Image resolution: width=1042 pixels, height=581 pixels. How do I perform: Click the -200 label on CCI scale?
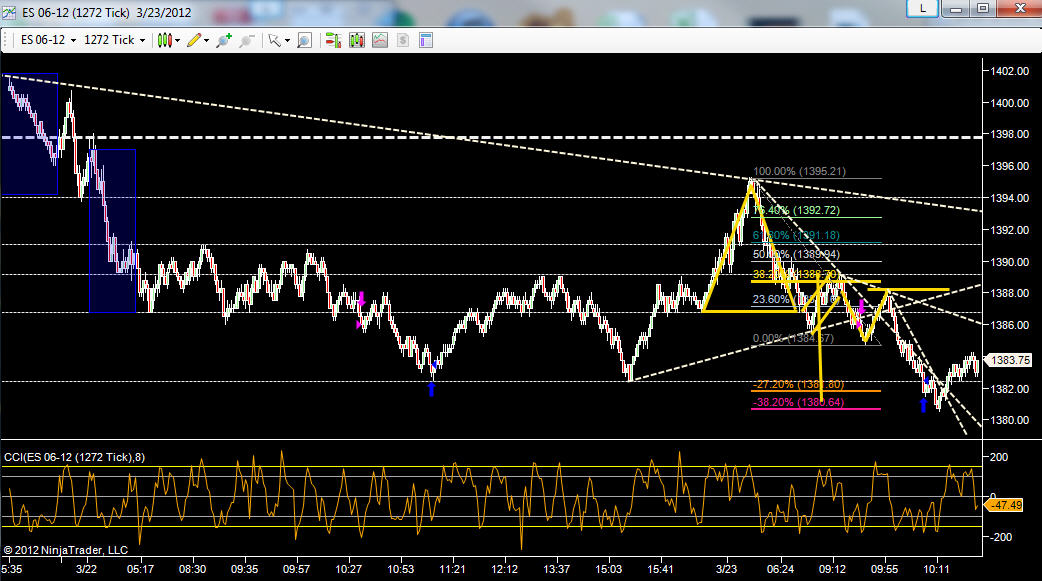pyautogui.click(x=1001, y=536)
